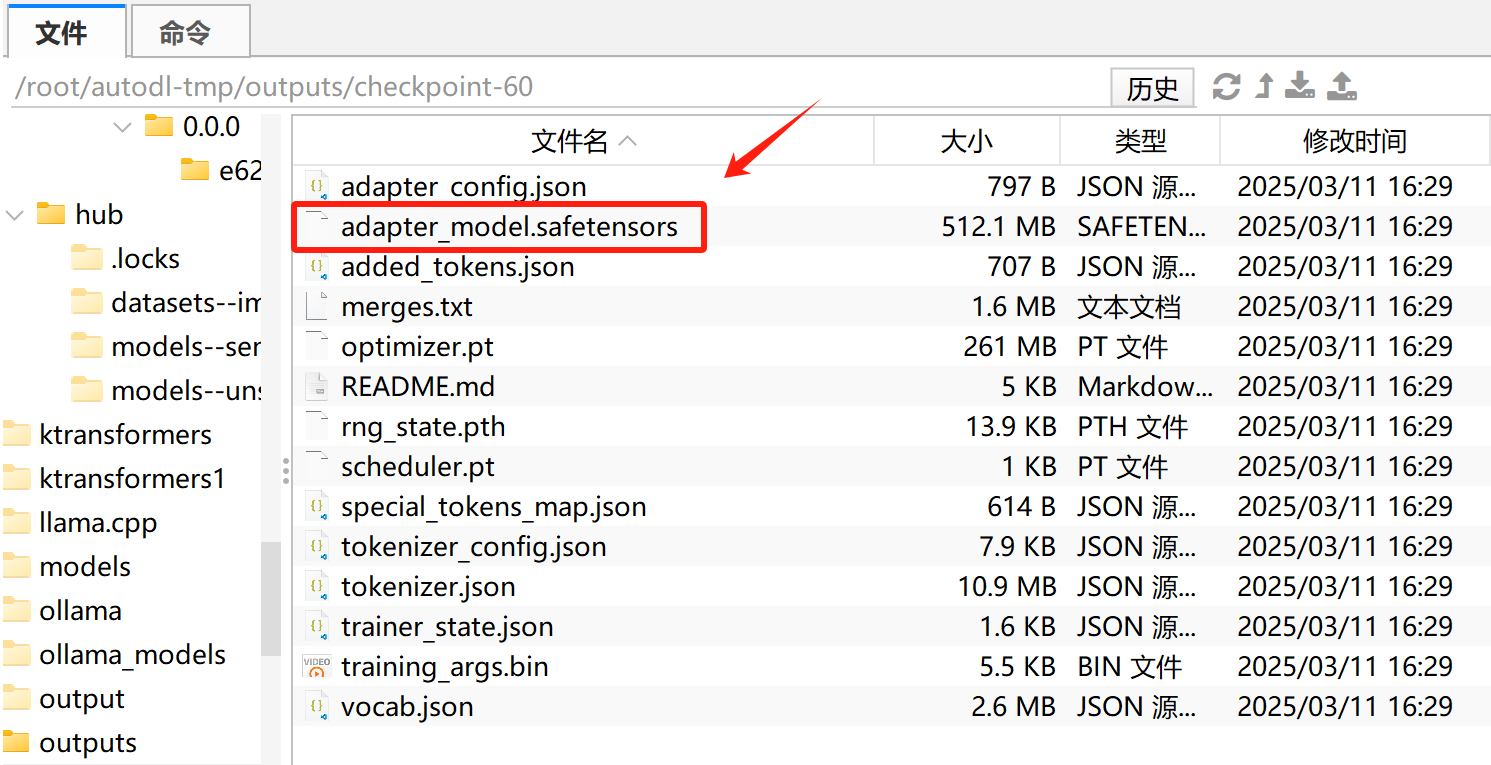This screenshot has height=765, width=1491.
Task: Open the ollama_models folder in tree
Action: pyautogui.click(x=115, y=654)
